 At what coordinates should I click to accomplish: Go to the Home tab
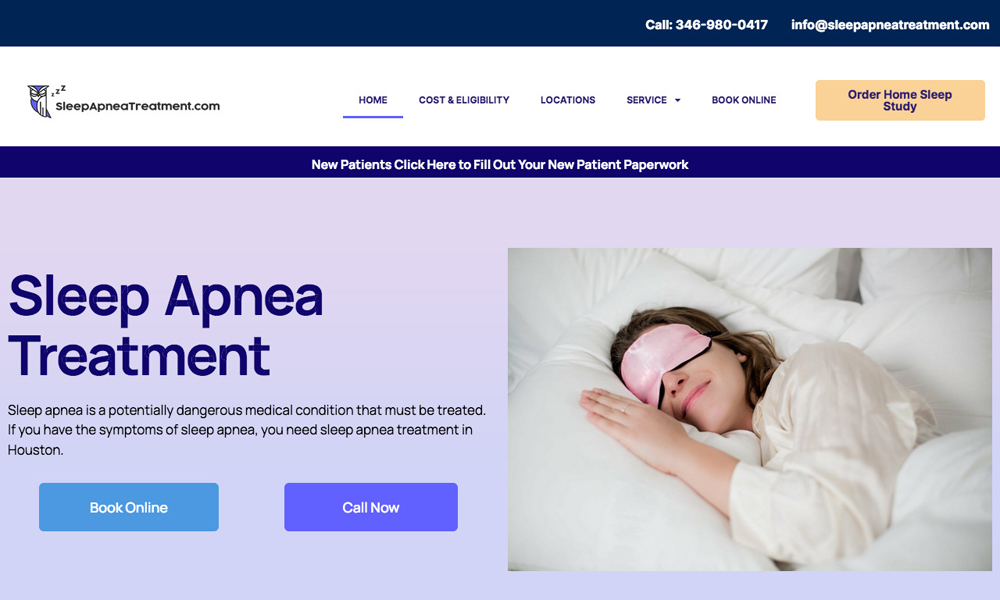pos(372,100)
